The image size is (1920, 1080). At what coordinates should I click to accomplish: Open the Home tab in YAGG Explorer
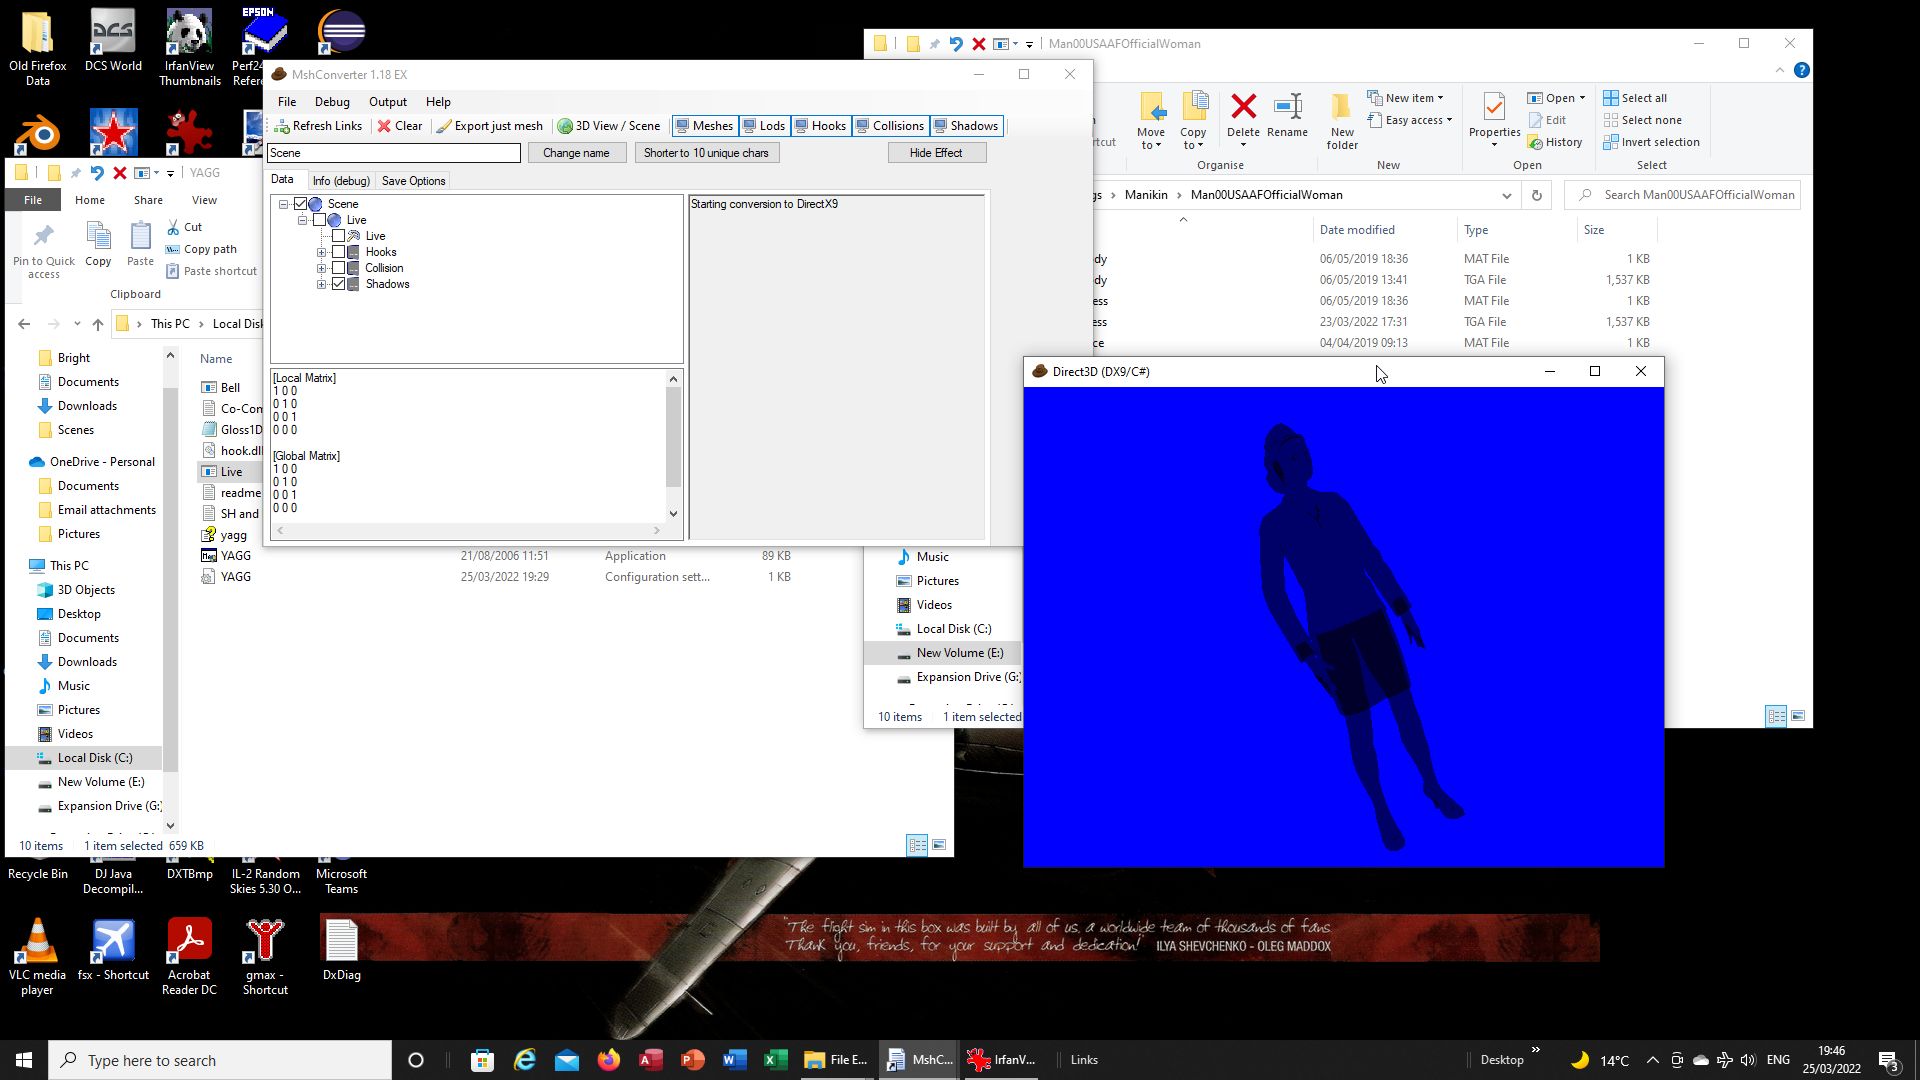(90, 200)
